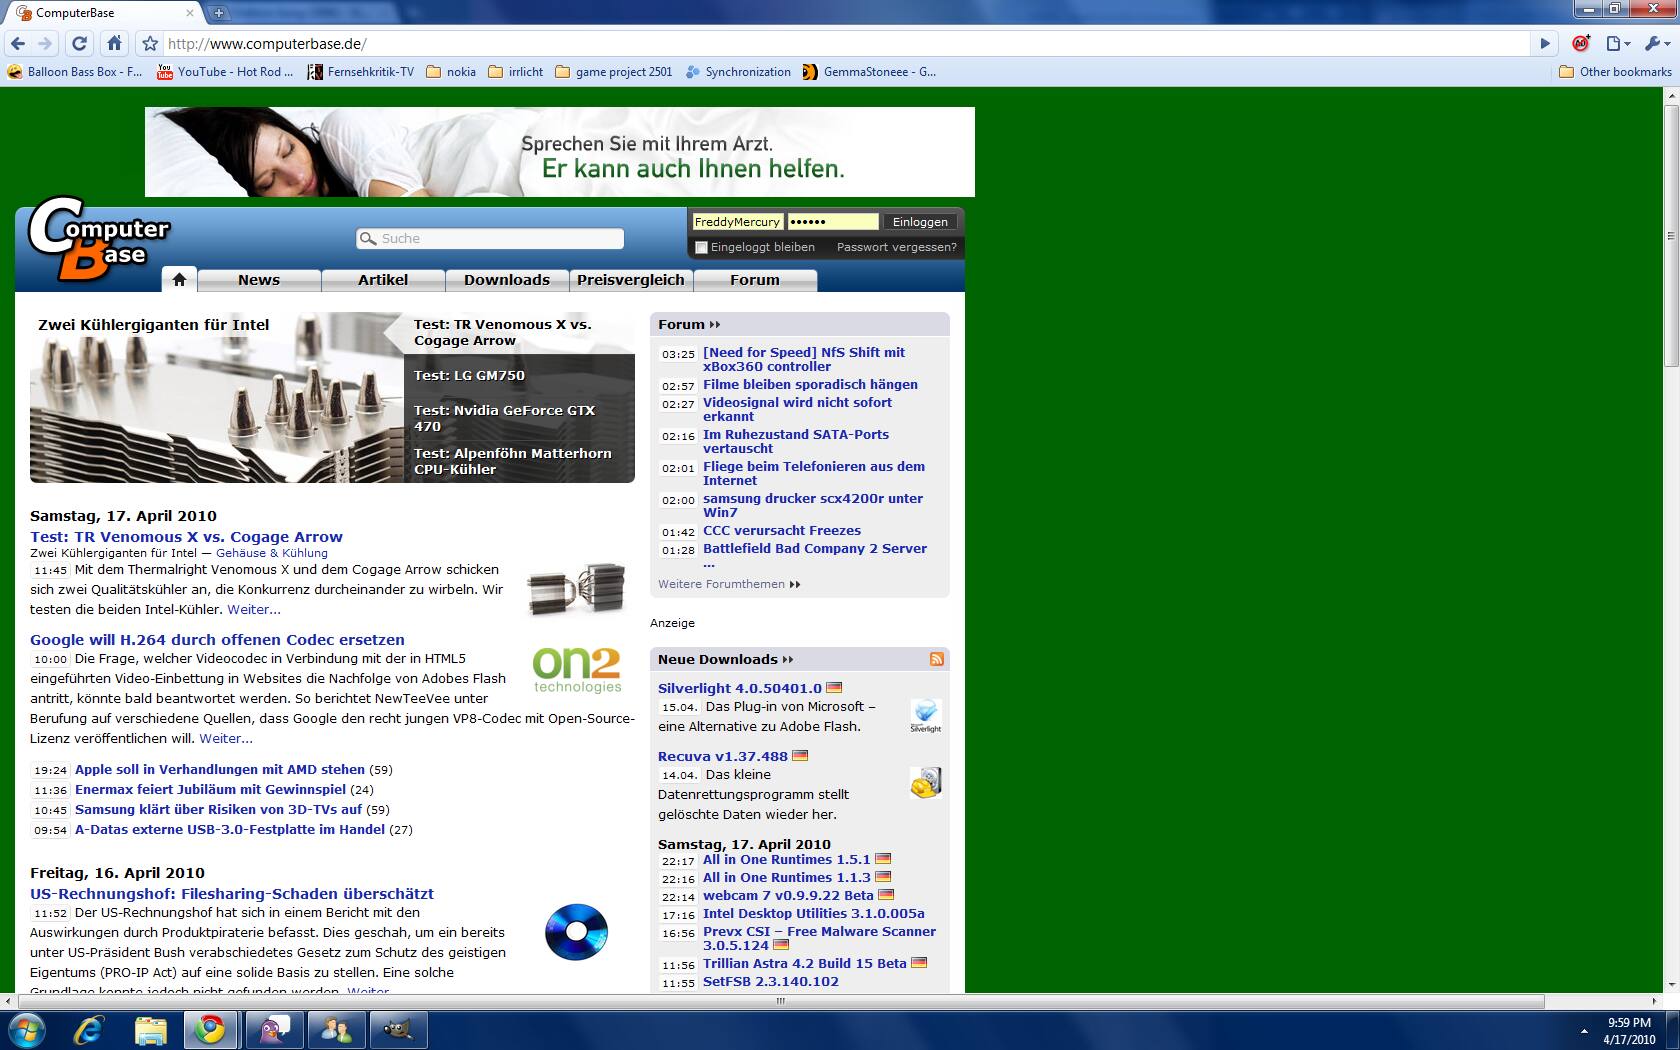Open Test: LG GM750 teaser

pyautogui.click(x=469, y=375)
